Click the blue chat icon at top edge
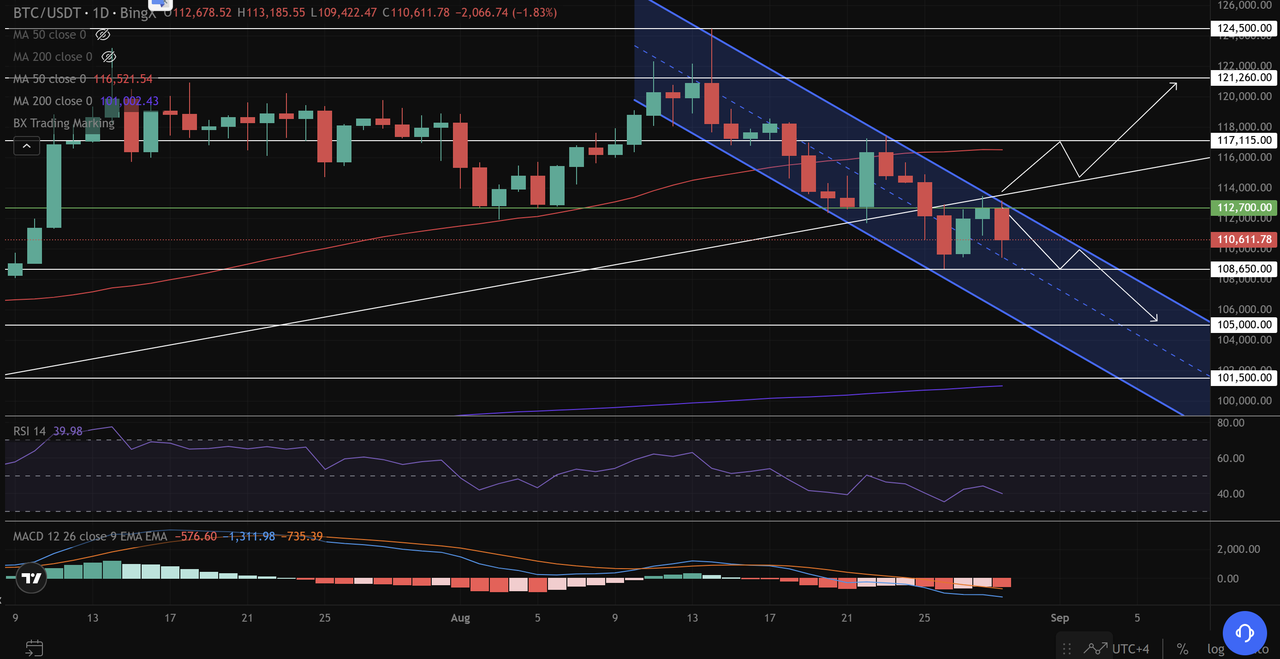This screenshot has height=659, width=1280. coord(159,5)
